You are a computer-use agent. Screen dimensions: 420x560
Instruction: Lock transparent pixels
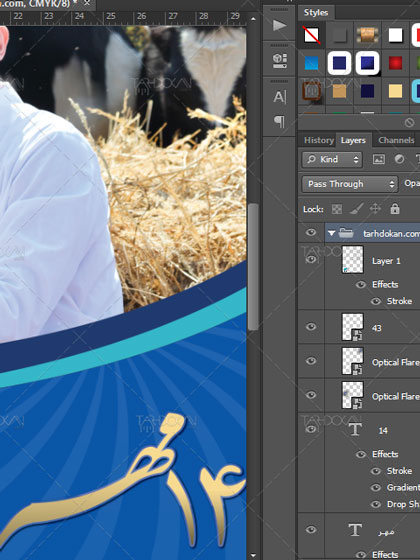click(337, 209)
